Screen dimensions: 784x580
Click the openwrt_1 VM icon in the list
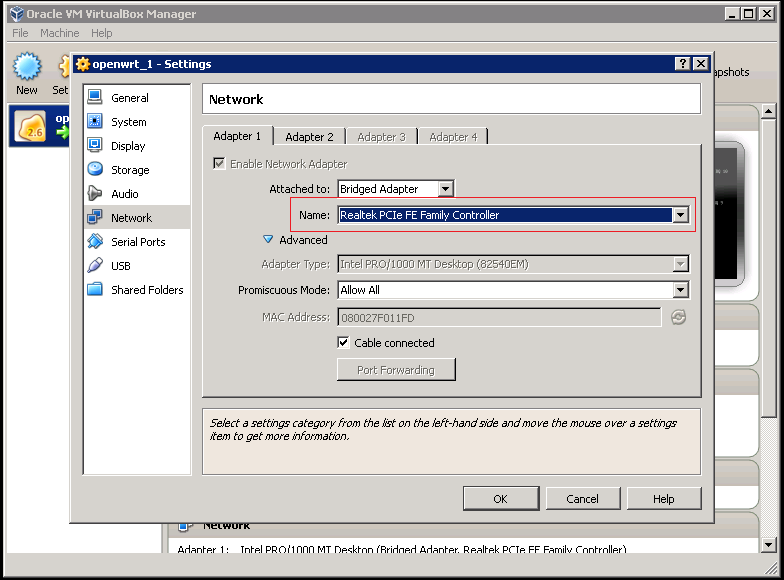point(30,126)
